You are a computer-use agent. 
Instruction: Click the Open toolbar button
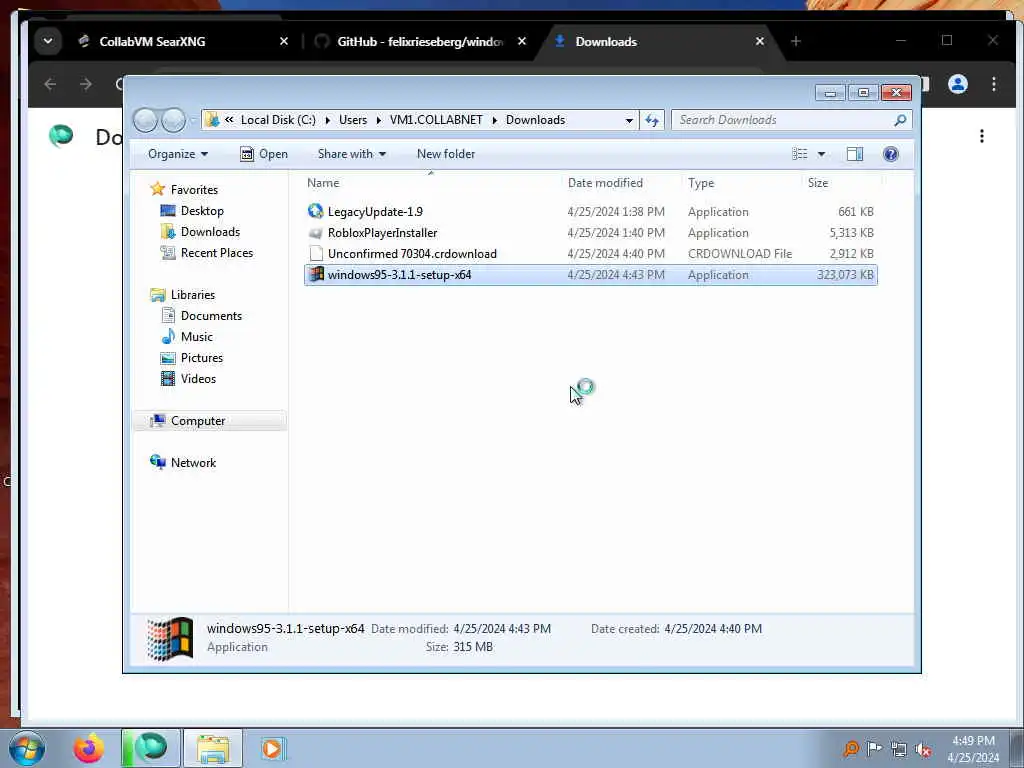tap(264, 154)
